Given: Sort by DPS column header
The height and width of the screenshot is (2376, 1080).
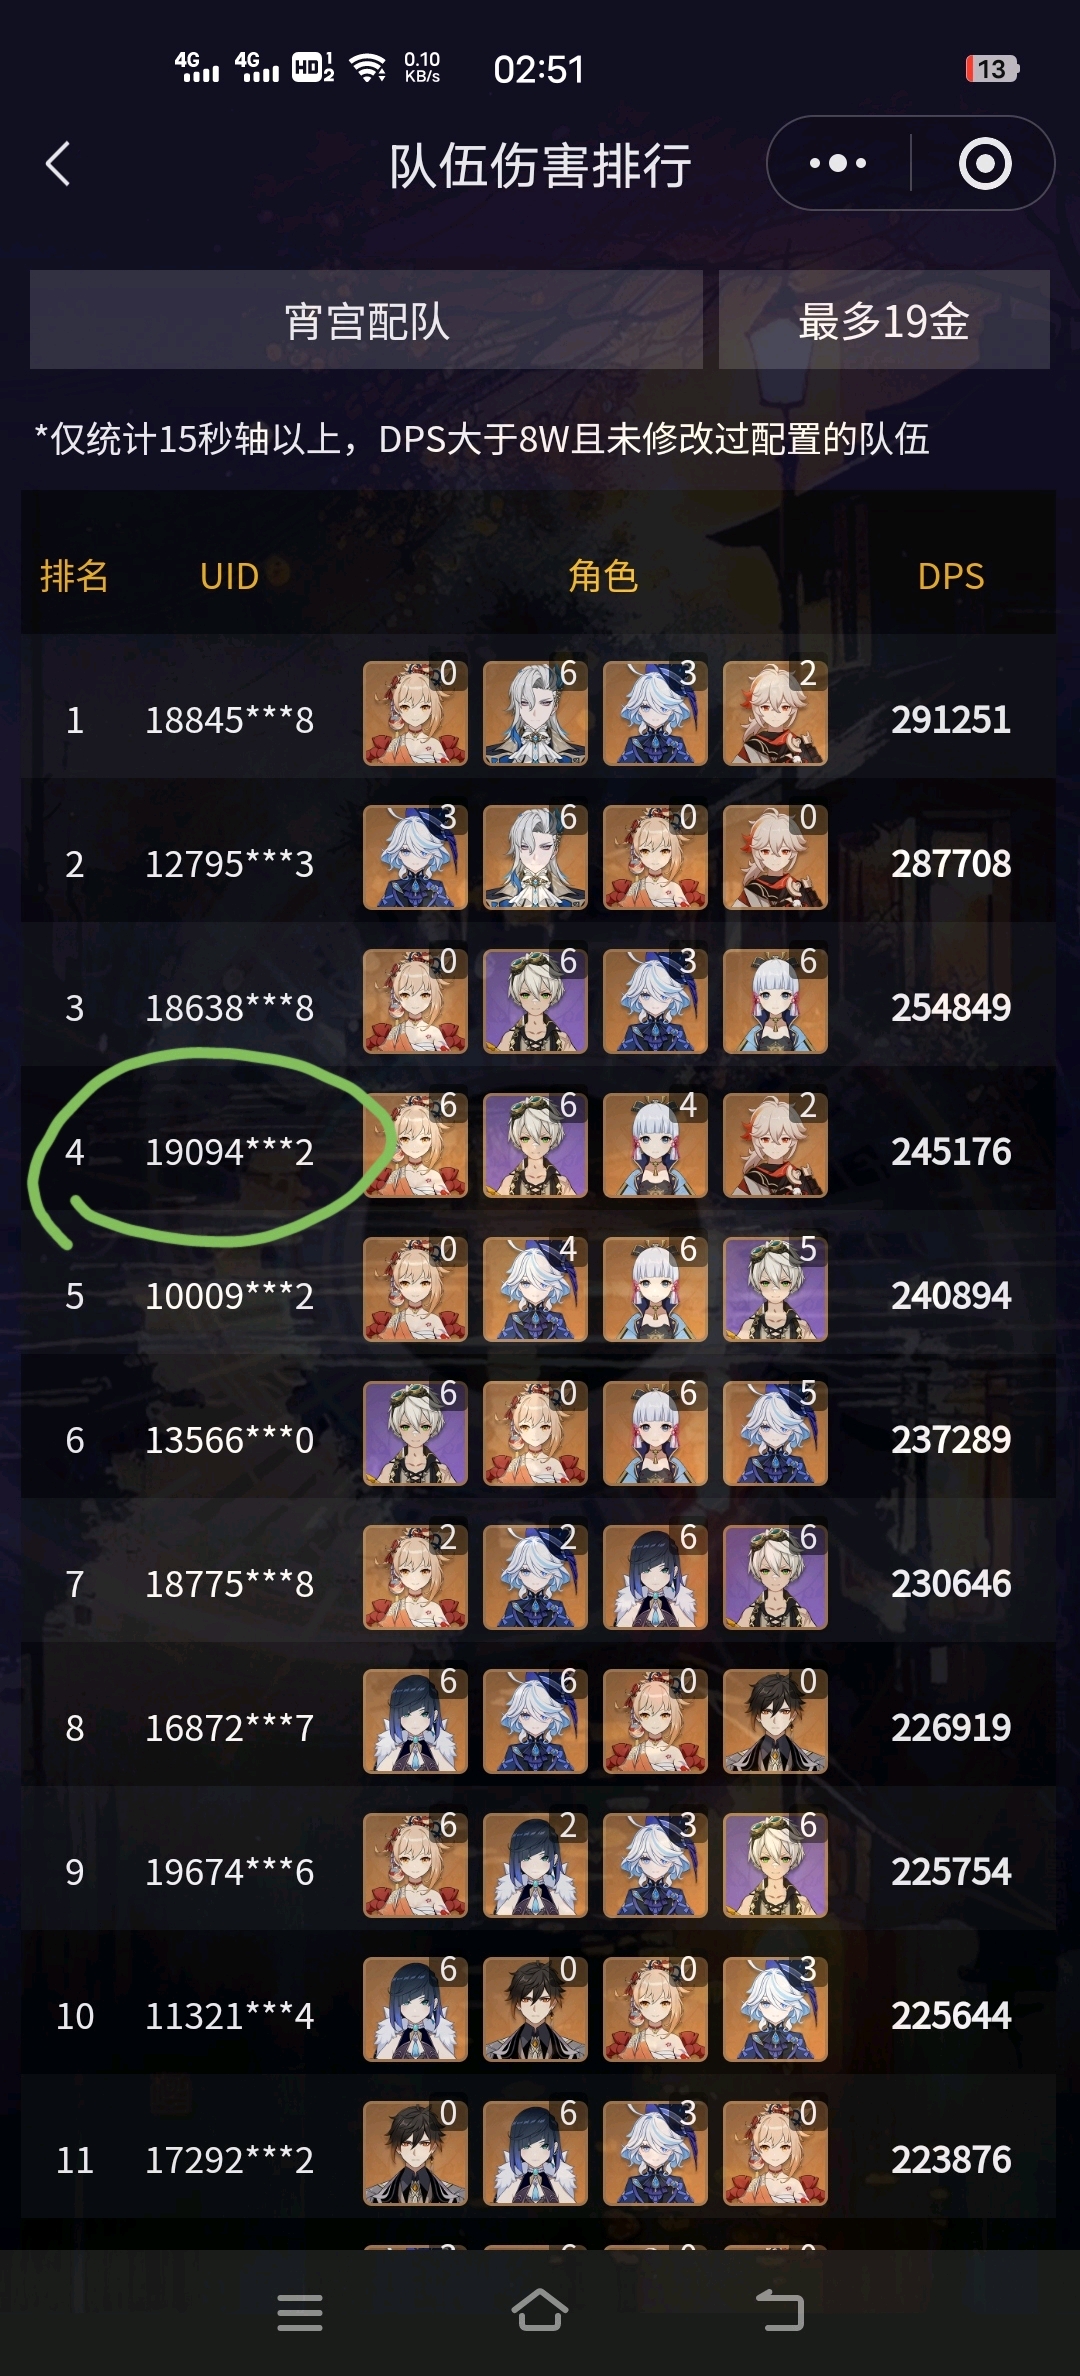Looking at the screenshot, I should (x=951, y=576).
